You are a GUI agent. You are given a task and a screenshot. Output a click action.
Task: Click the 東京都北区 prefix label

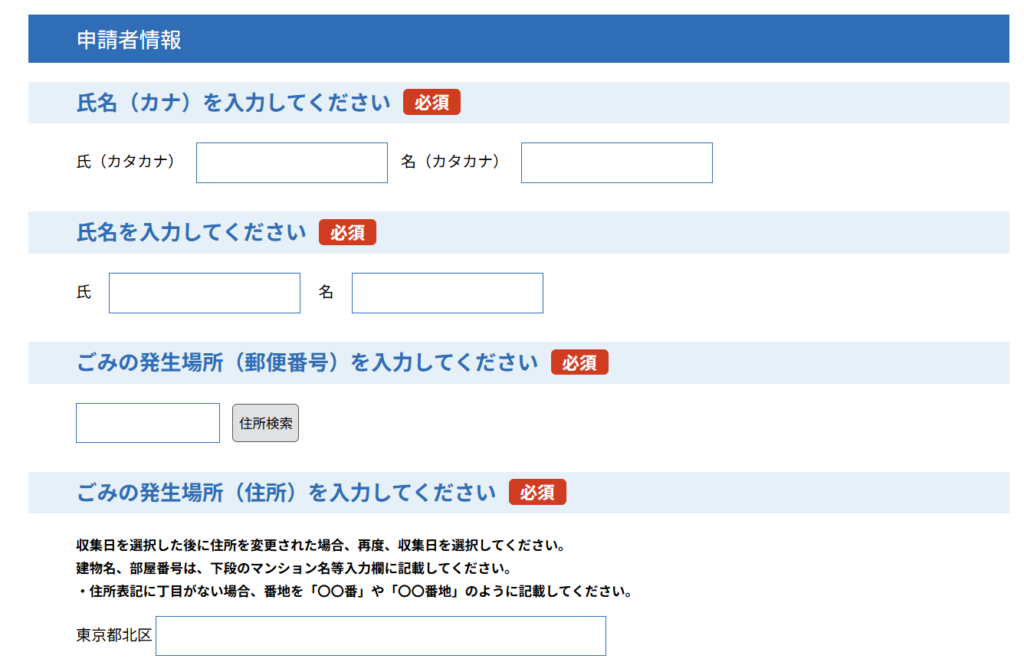click(114, 636)
